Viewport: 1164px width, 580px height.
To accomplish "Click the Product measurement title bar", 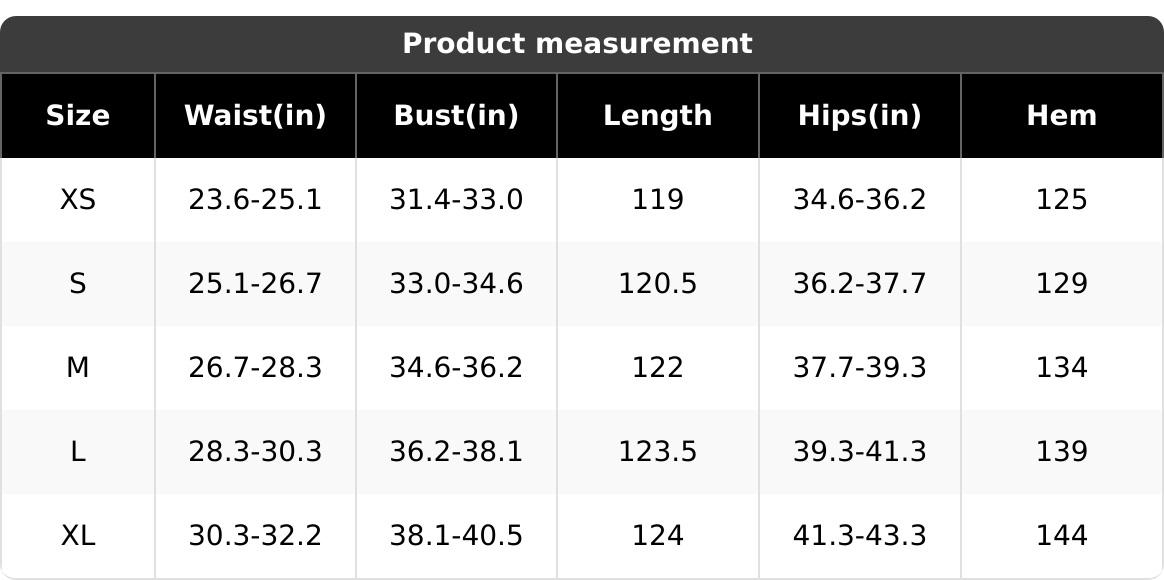I will tap(577, 44).
